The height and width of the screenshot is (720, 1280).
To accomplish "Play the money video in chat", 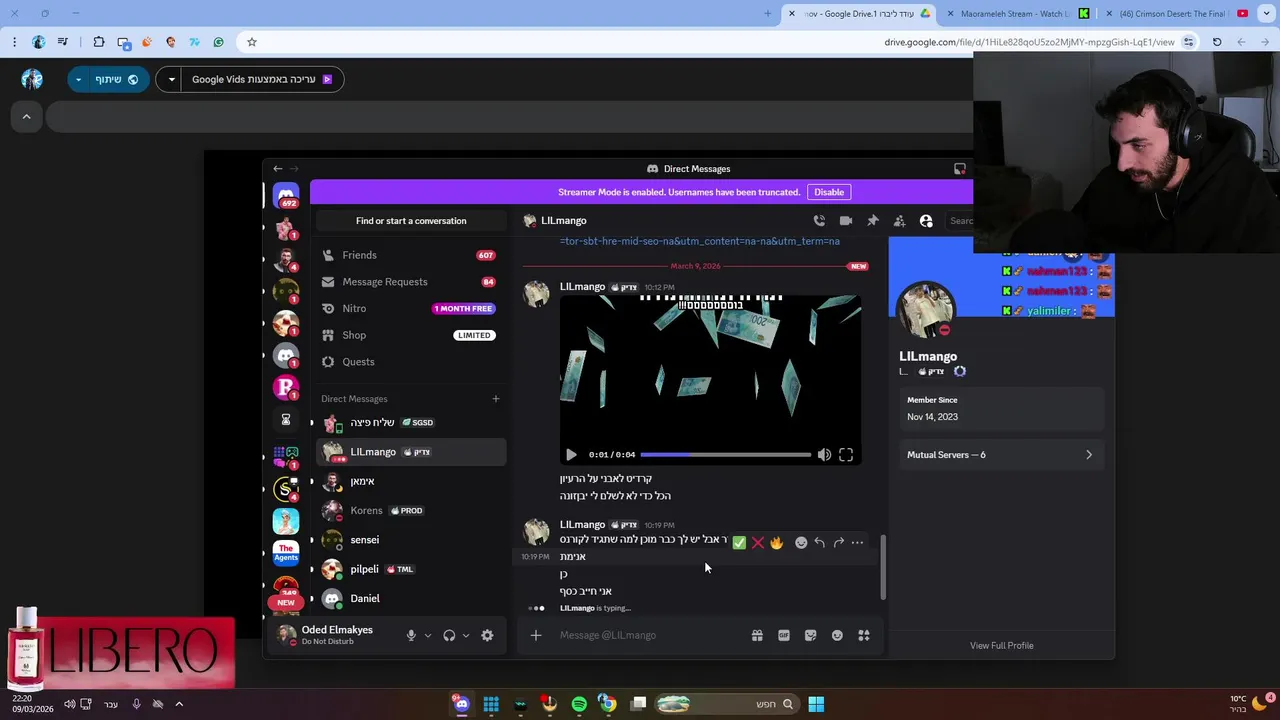I will click(571, 455).
